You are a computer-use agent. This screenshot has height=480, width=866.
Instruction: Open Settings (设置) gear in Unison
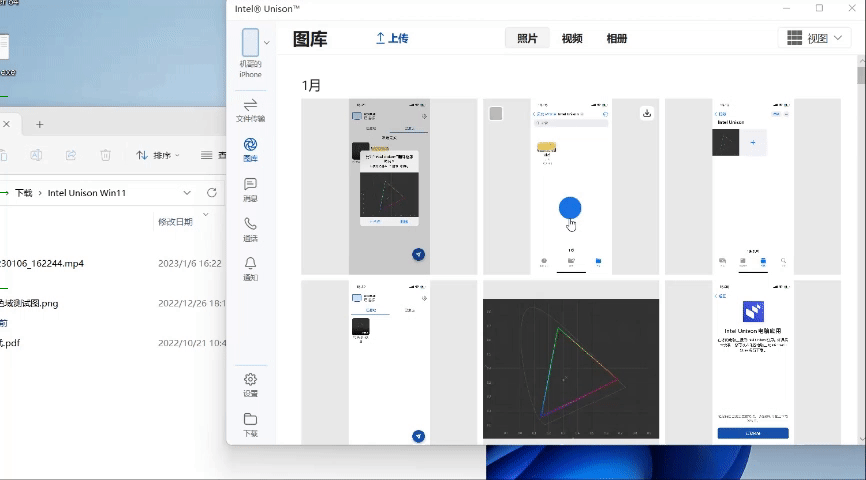pyautogui.click(x=250, y=385)
